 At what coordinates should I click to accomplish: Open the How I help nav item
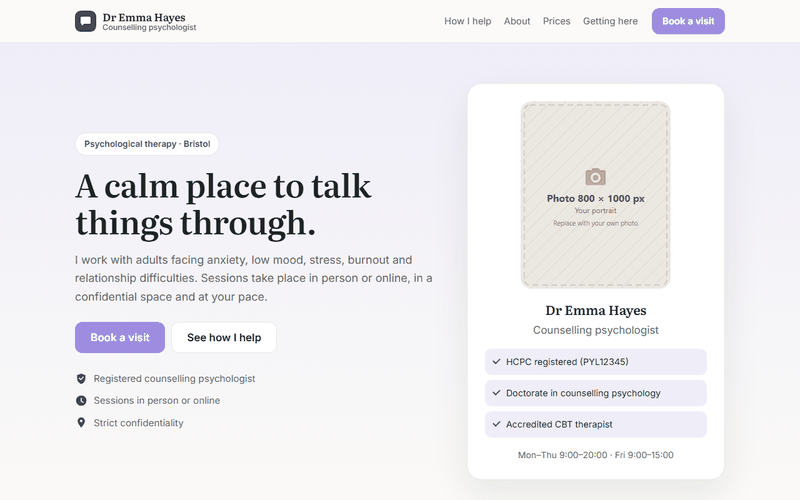467,21
